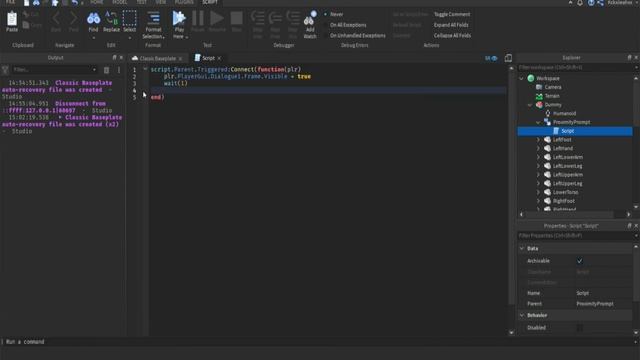
Task: Open the MODEL ribbon tab
Action: pos(120,2)
